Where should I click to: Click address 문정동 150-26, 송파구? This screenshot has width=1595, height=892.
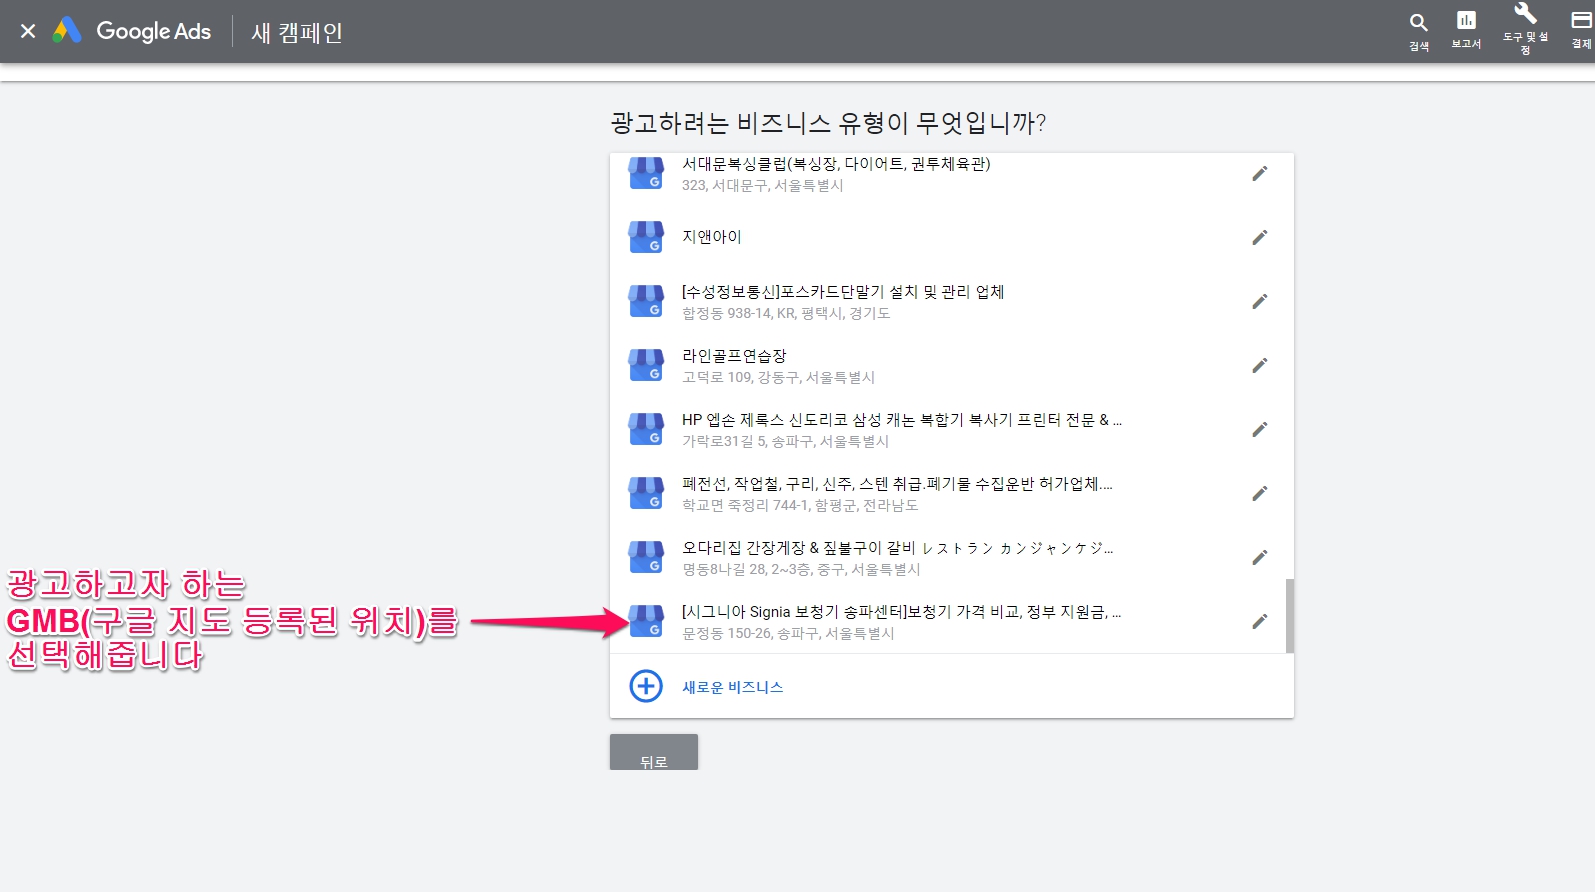(788, 633)
